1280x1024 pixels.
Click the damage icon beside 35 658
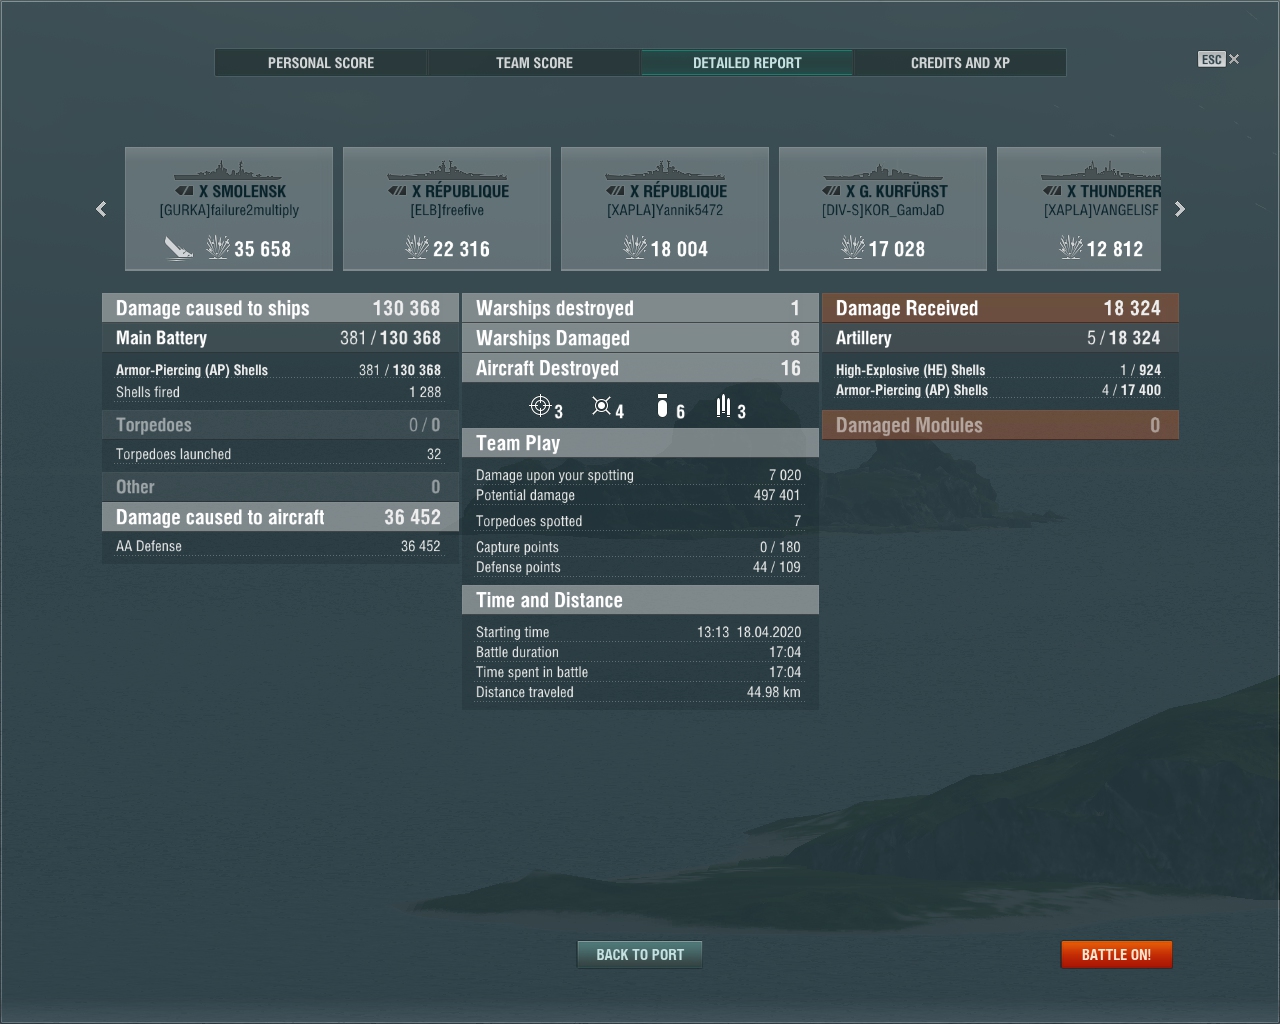(x=218, y=247)
